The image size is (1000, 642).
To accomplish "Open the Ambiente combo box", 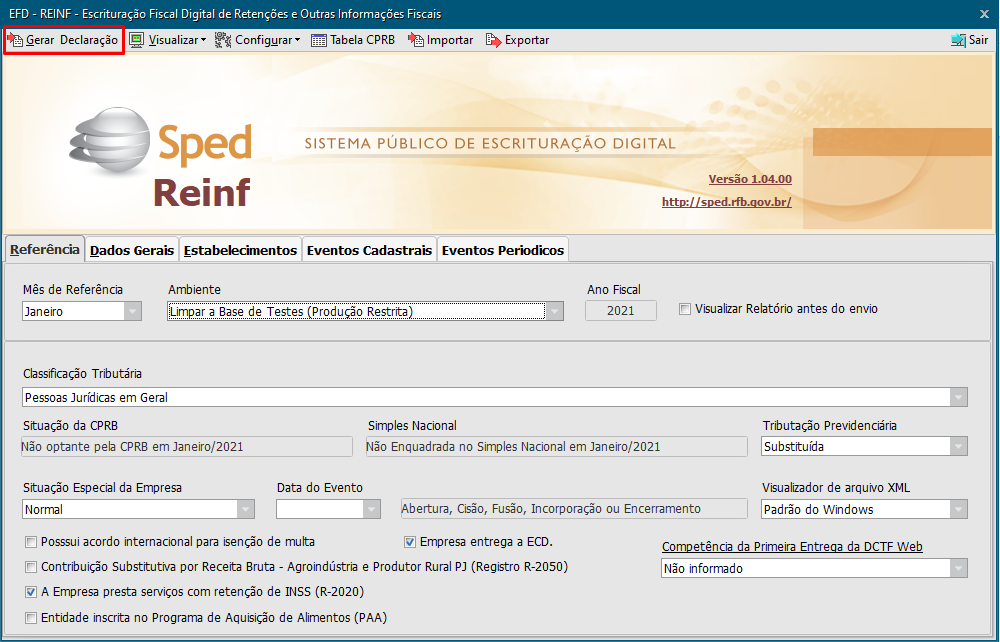I will (x=554, y=311).
